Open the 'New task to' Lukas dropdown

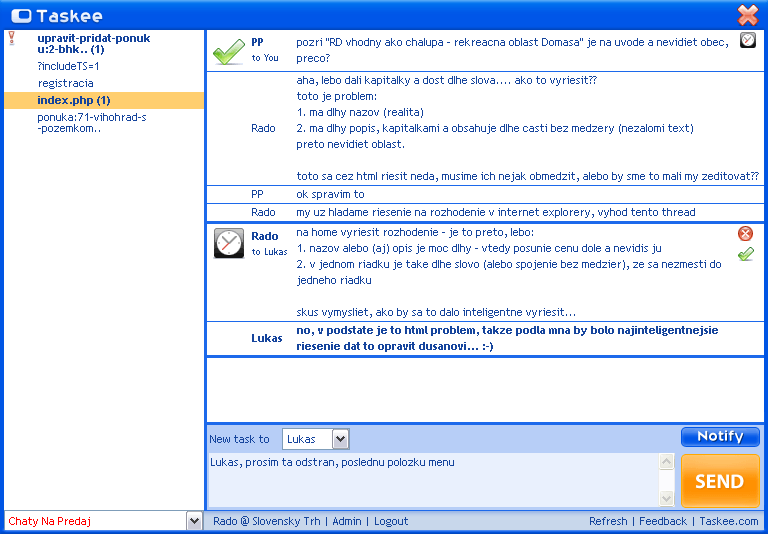[x=340, y=439]
